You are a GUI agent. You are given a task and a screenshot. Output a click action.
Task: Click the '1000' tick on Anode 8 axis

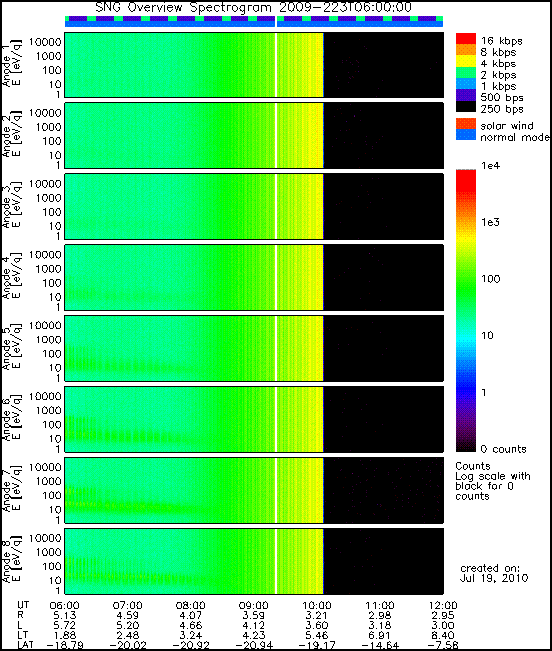[x=48, y=552]
